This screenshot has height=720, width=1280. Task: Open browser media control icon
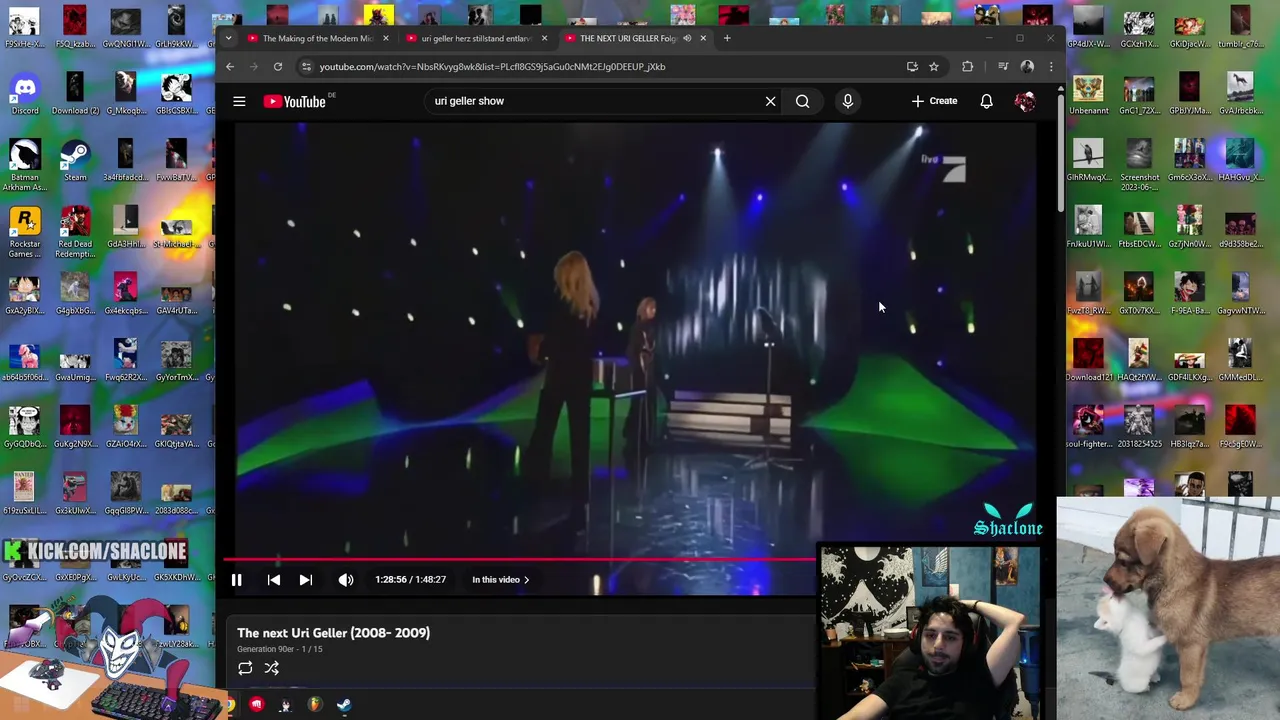1003,67
